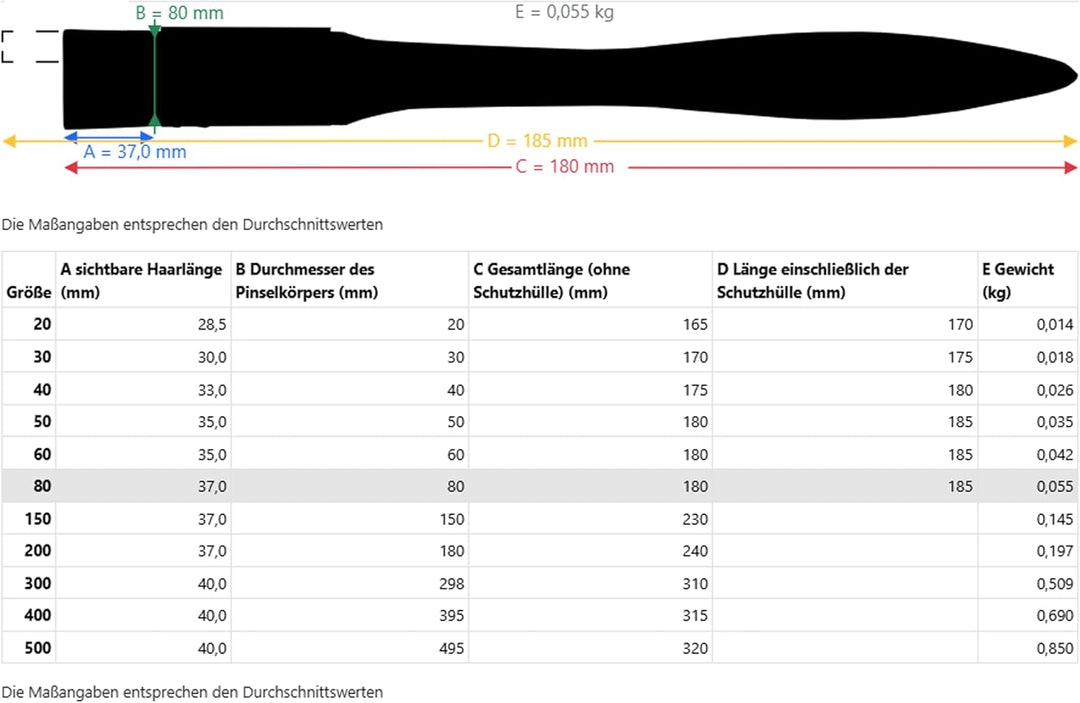Screen dimensions: 1080x703
Task: Click the 'E = 0,055 kg' diagram label
Action: (x=564, y=12)
